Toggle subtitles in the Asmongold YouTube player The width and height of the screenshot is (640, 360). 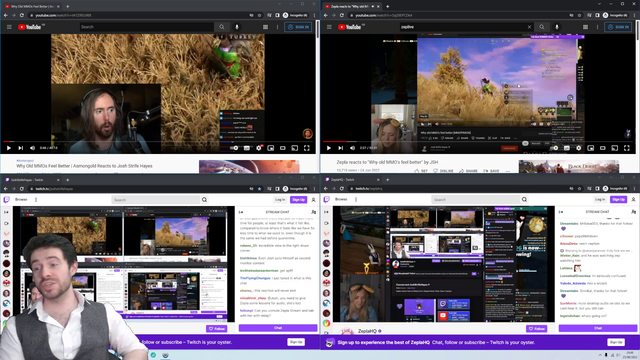[x=247, y=148]
